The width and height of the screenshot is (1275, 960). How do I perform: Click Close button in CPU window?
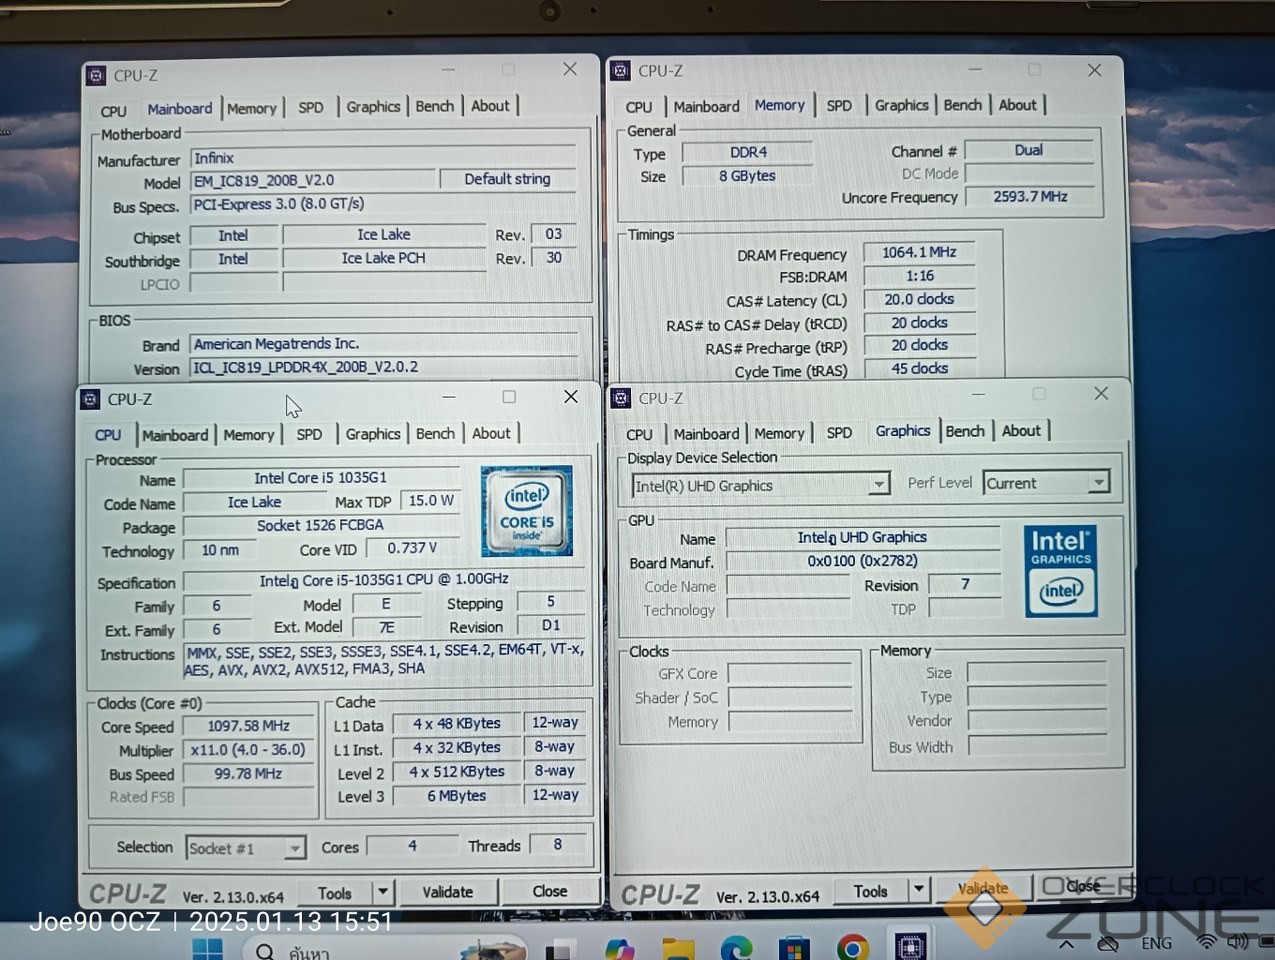(x=550, y=891)
